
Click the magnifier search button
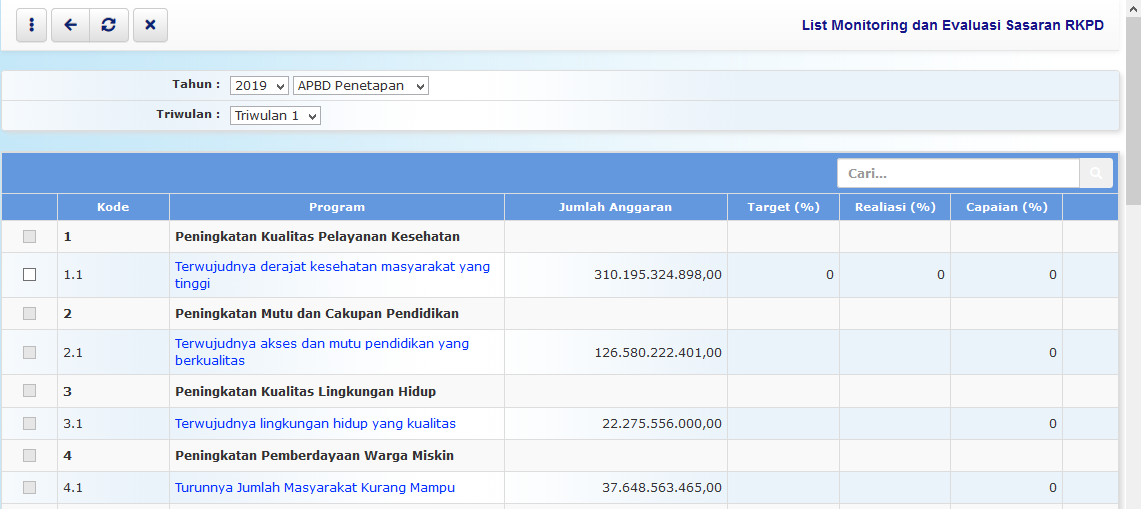pos(1096,174)
